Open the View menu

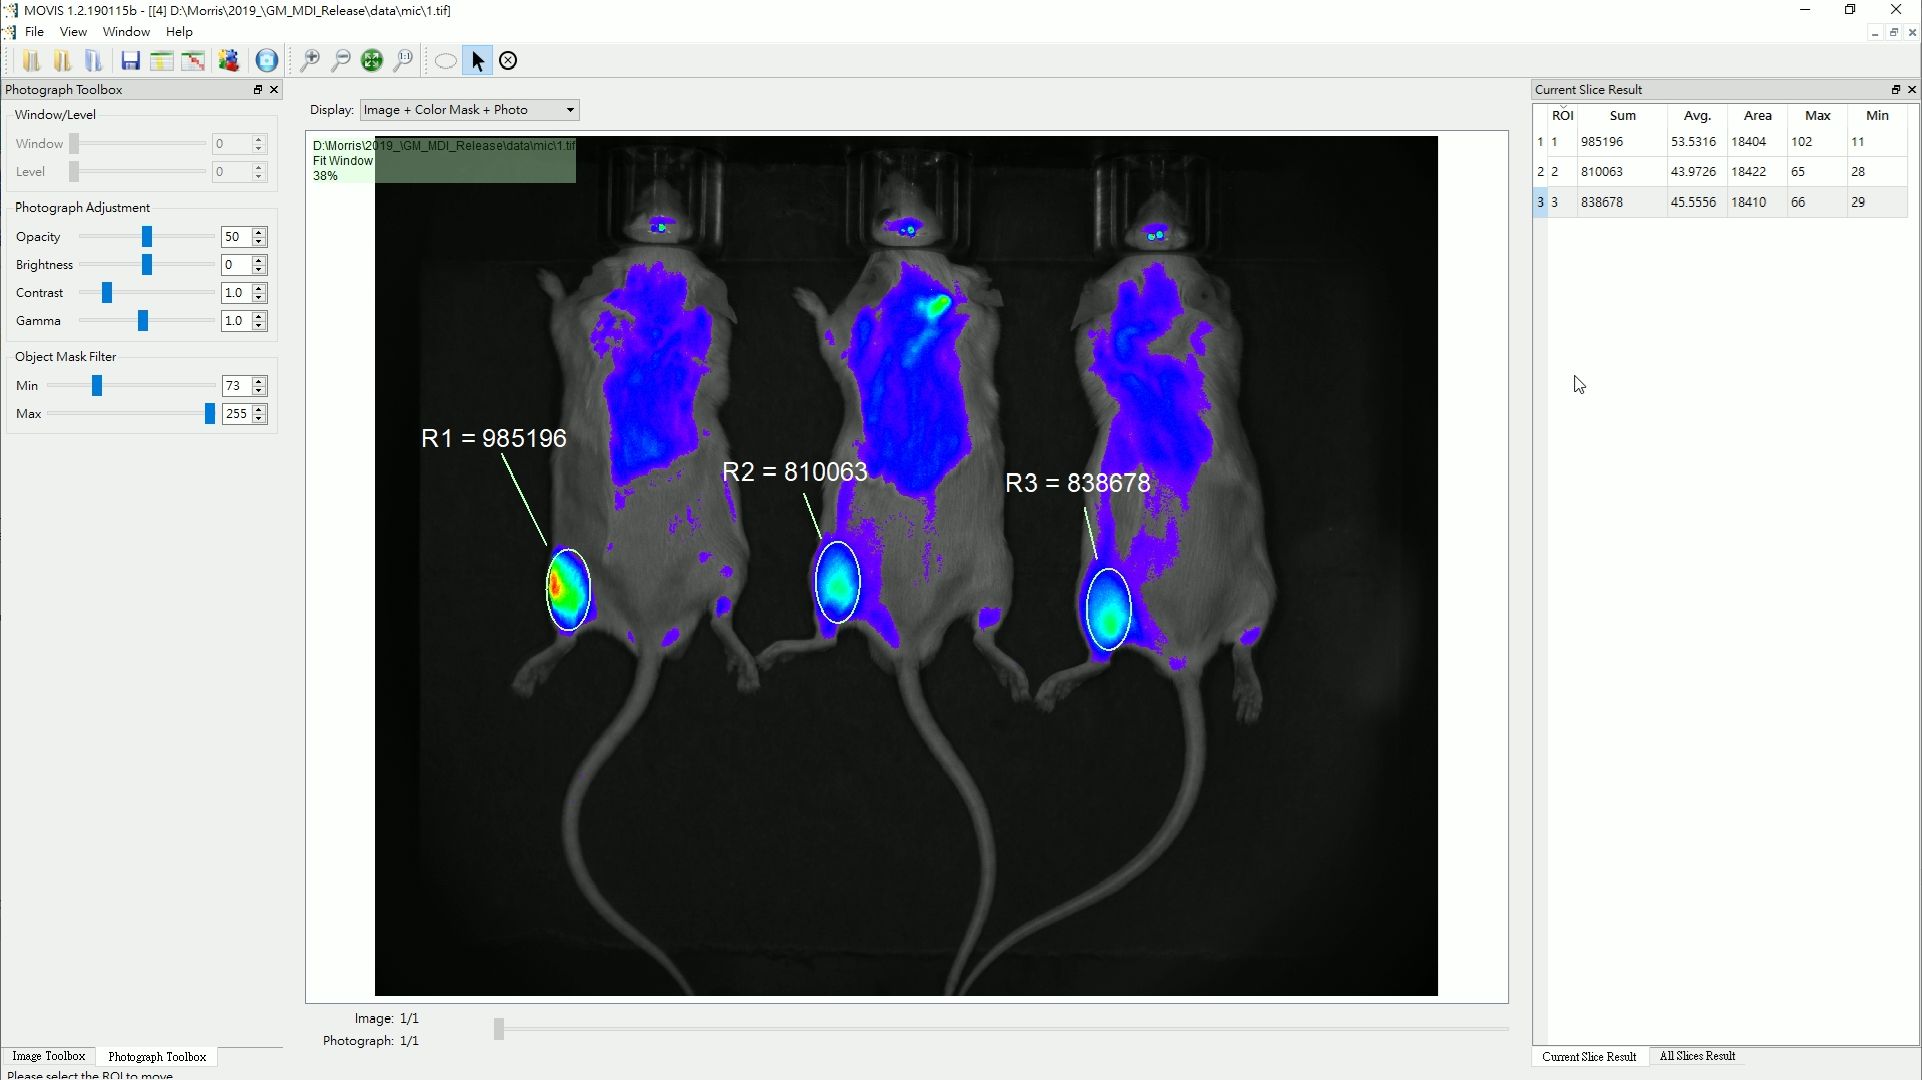[73, 32]
